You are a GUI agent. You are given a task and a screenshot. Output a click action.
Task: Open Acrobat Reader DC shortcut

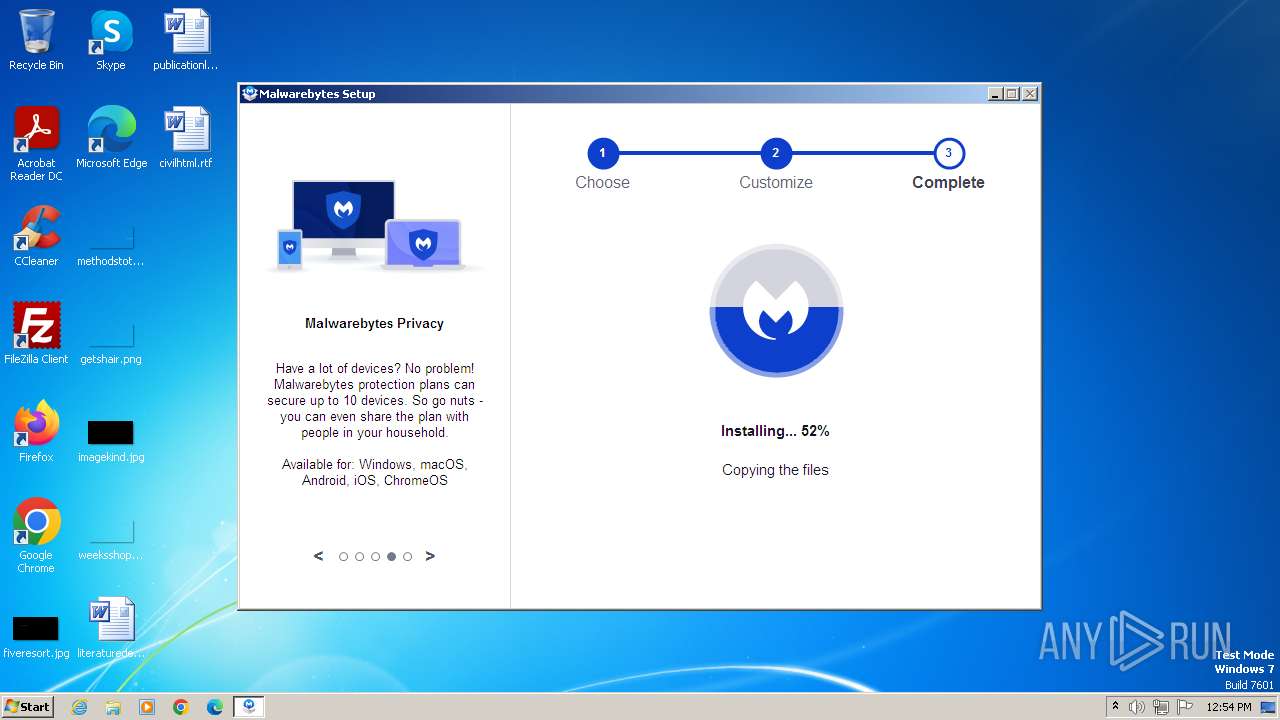pos(36,144)
